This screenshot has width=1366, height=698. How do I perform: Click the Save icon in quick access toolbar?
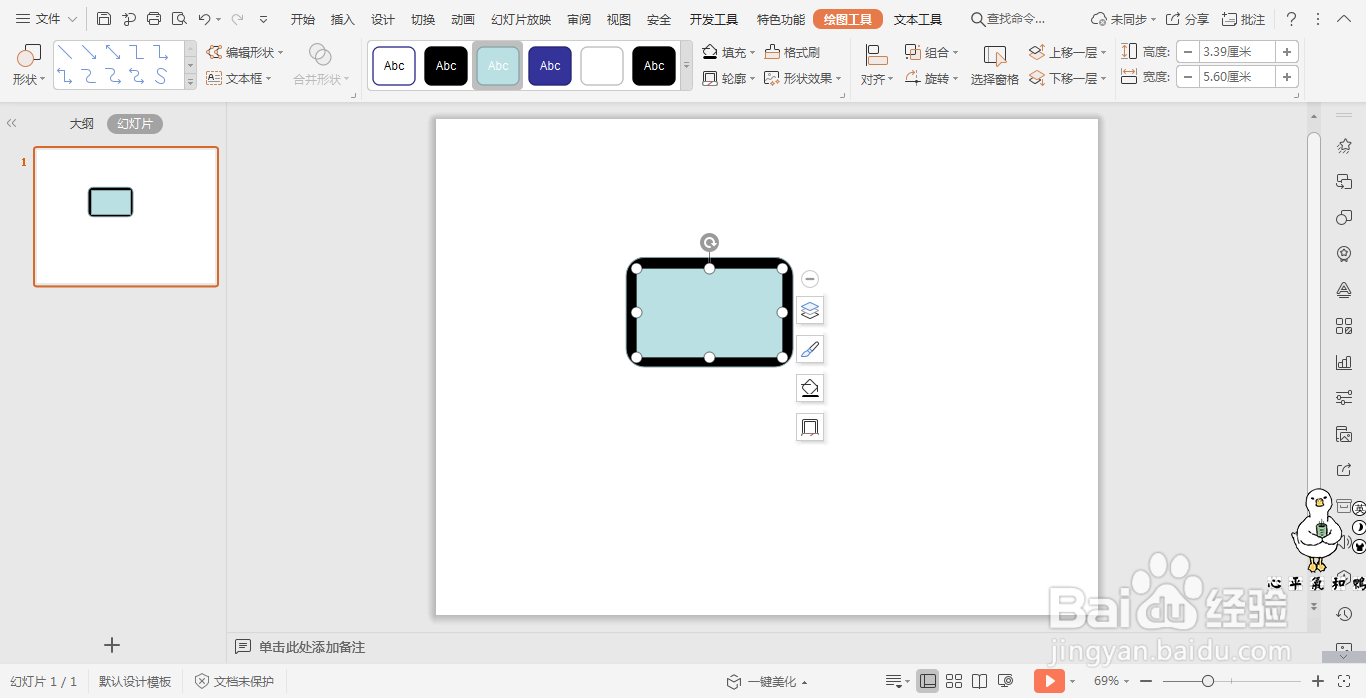[104, 19]
